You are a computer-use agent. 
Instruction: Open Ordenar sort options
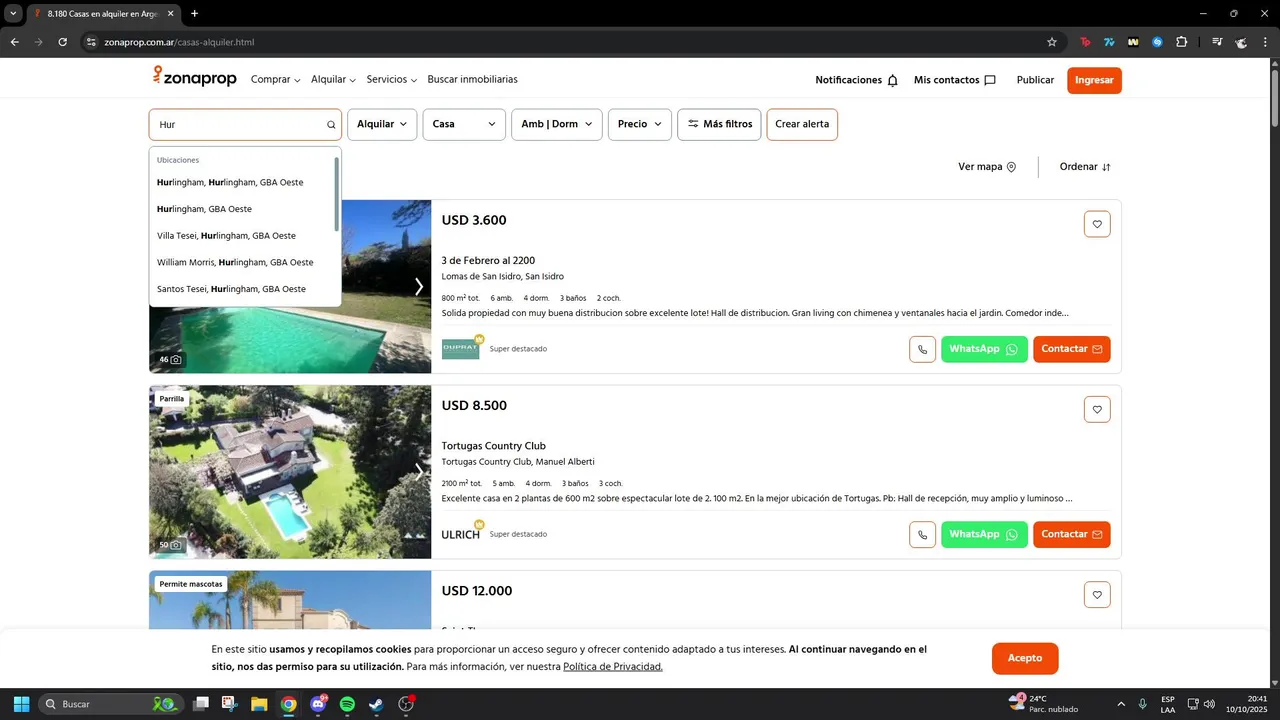(1085, 167)
